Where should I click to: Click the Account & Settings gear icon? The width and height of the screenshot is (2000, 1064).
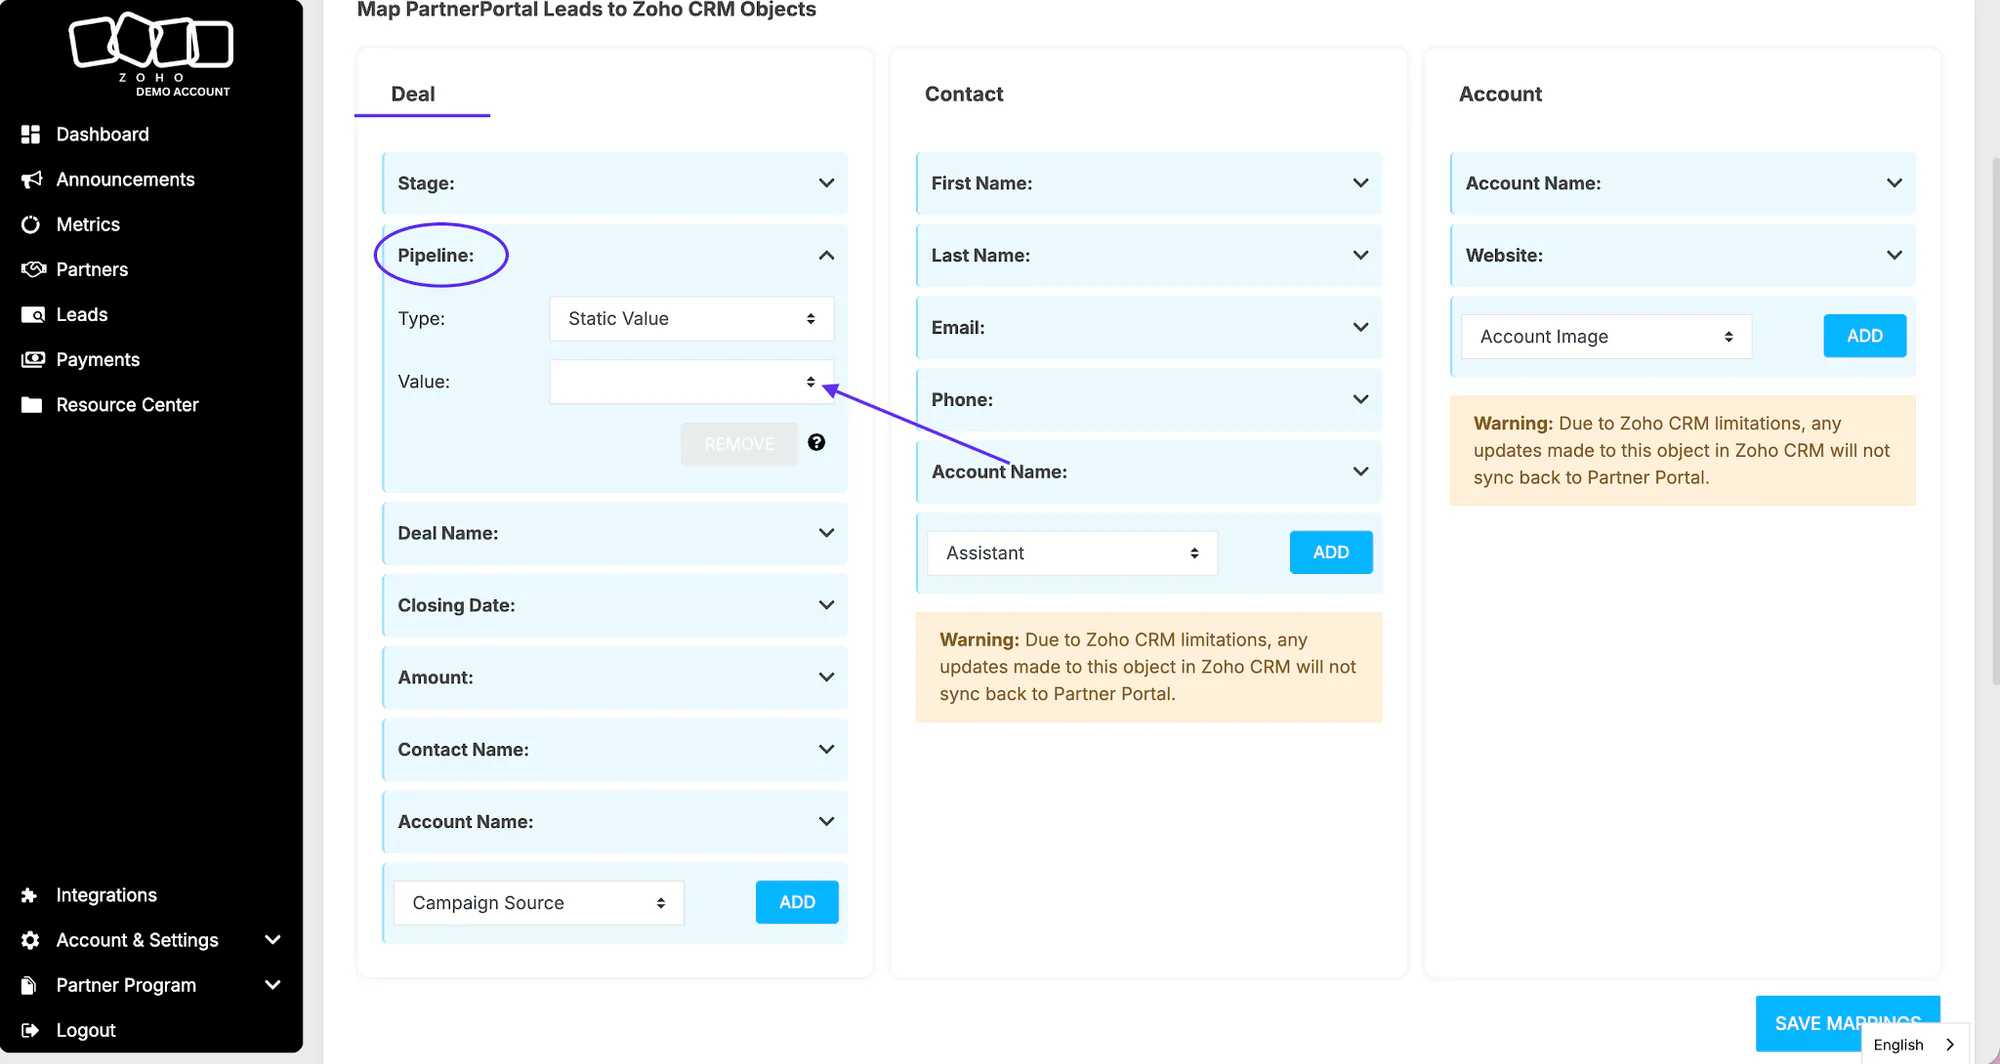coord(31,940)
